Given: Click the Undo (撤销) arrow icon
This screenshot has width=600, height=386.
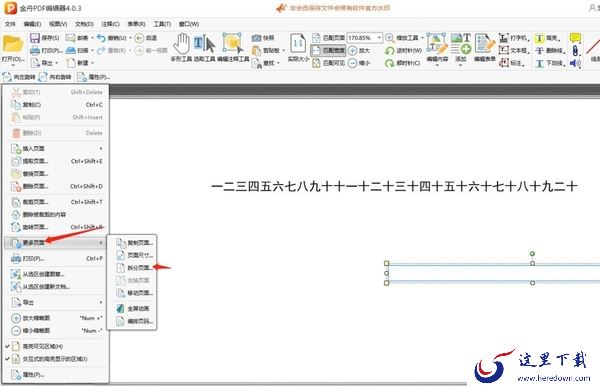Looking at the screenshot, I should click(101, 38).
